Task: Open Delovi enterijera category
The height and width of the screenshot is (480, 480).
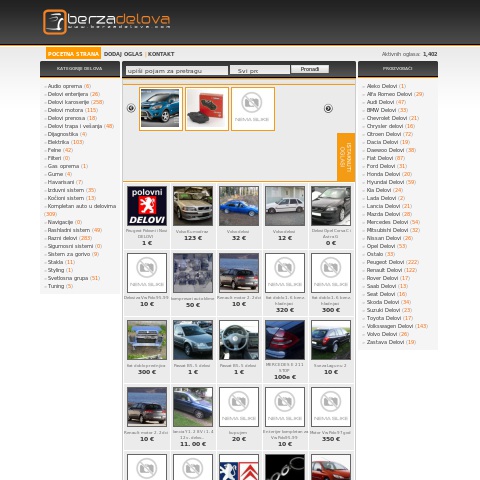Action: (68, 94)
